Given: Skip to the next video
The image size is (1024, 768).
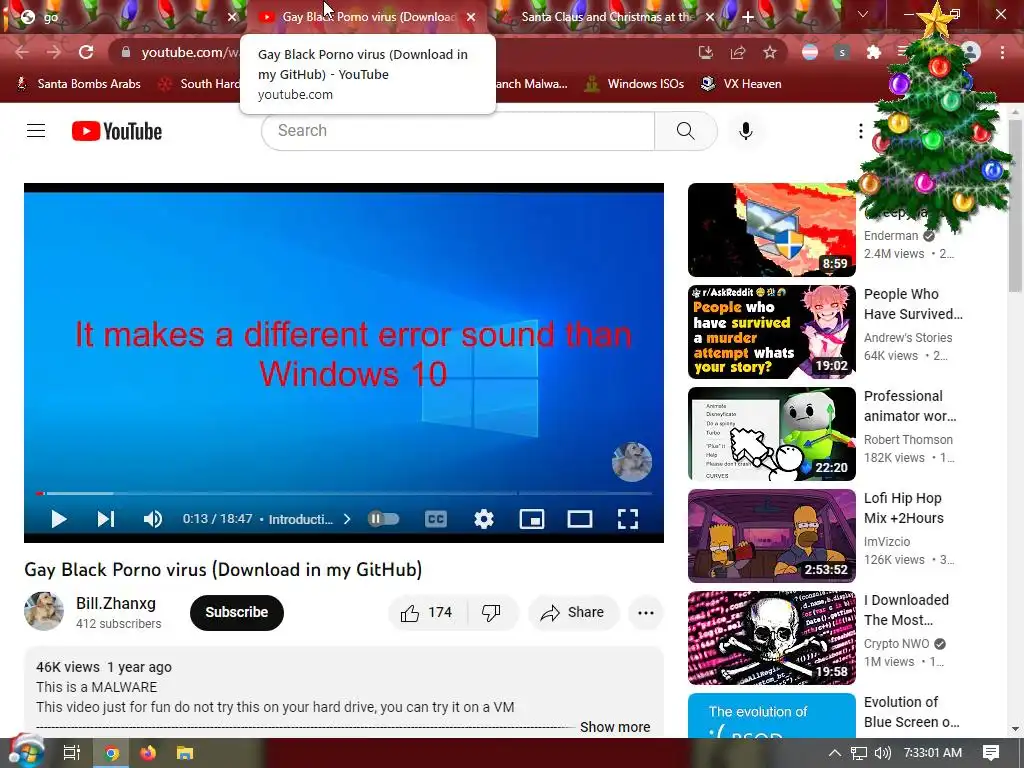Looking at the screenshot, I should (x=106, y=519).
